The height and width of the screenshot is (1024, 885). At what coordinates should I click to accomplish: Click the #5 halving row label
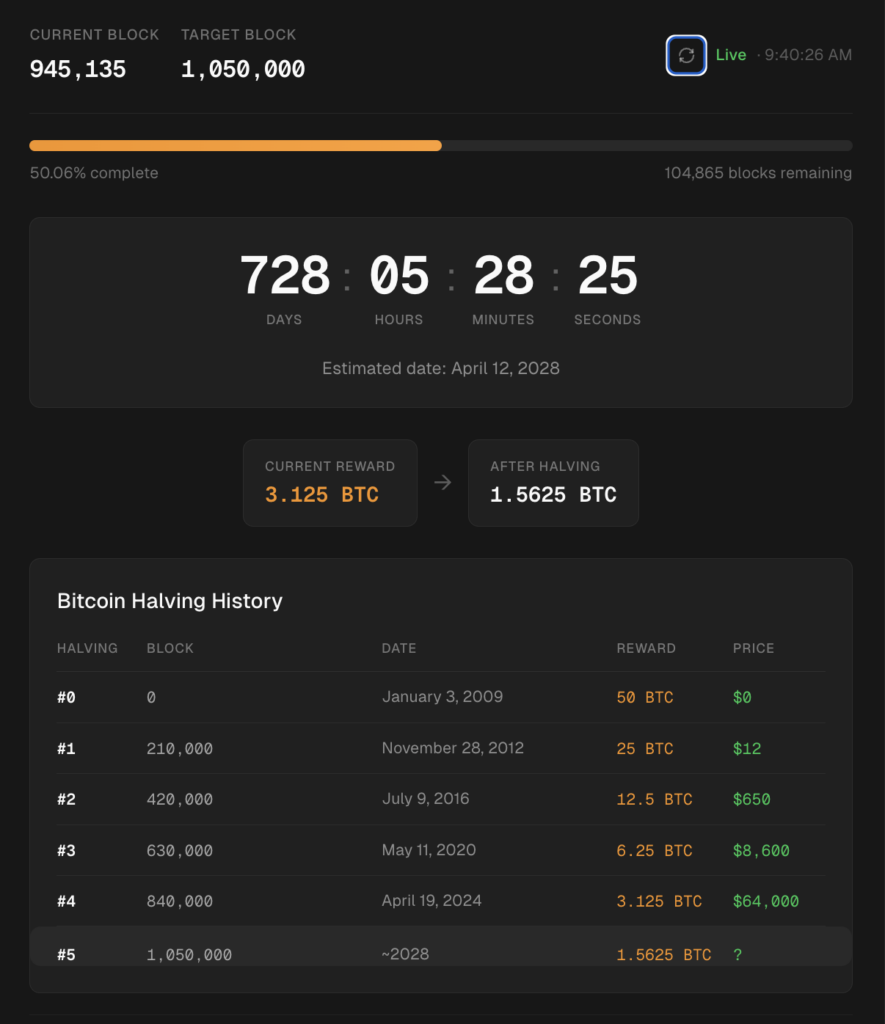66,955
